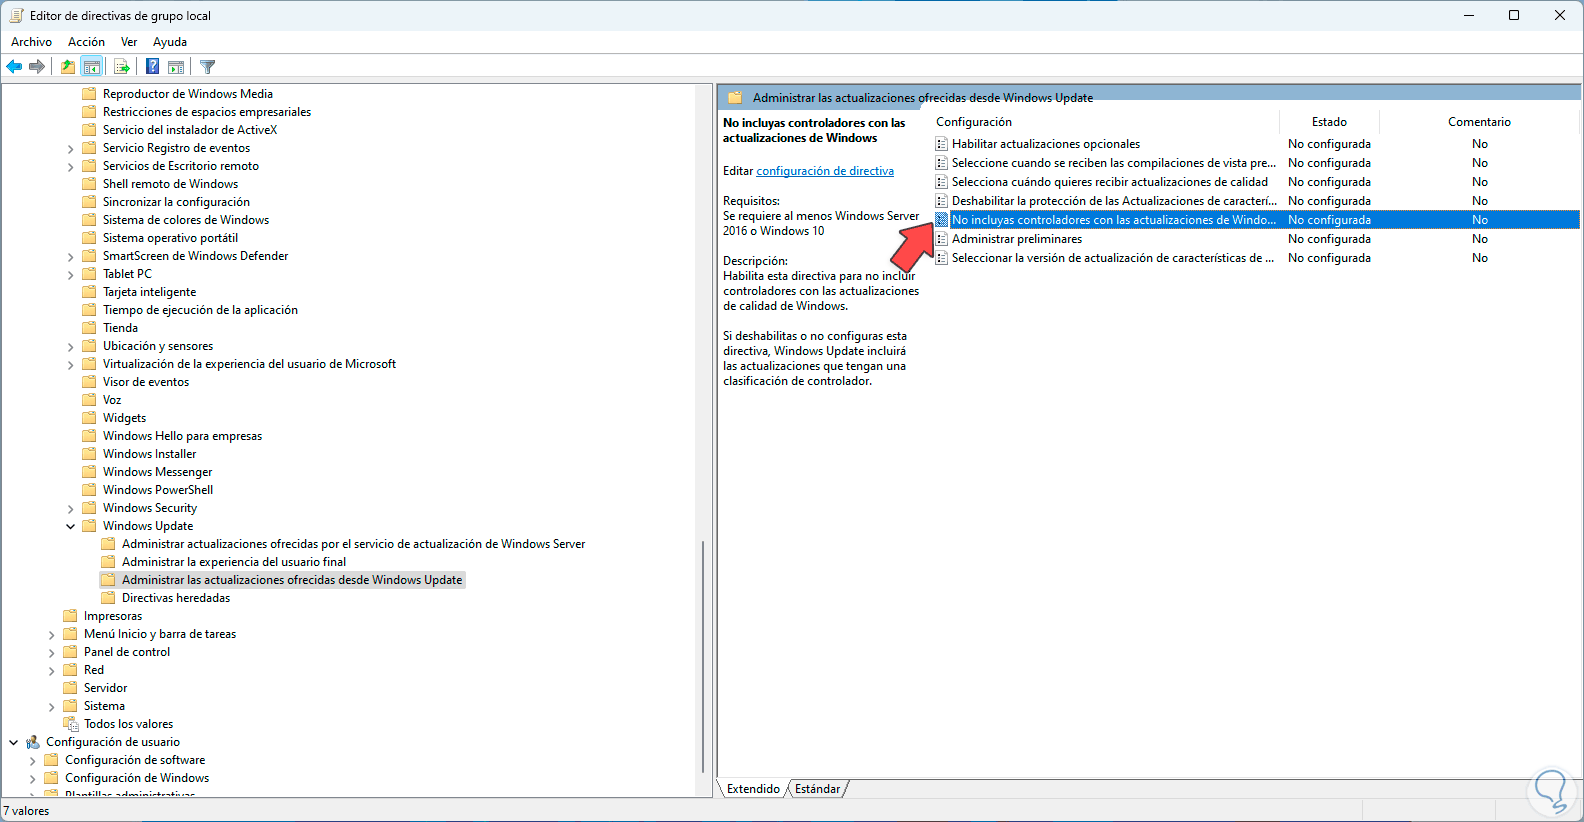This screenshot has height=822, width=1584.
Task: Sort by the Estado column header
Action: pos(1329,122)
